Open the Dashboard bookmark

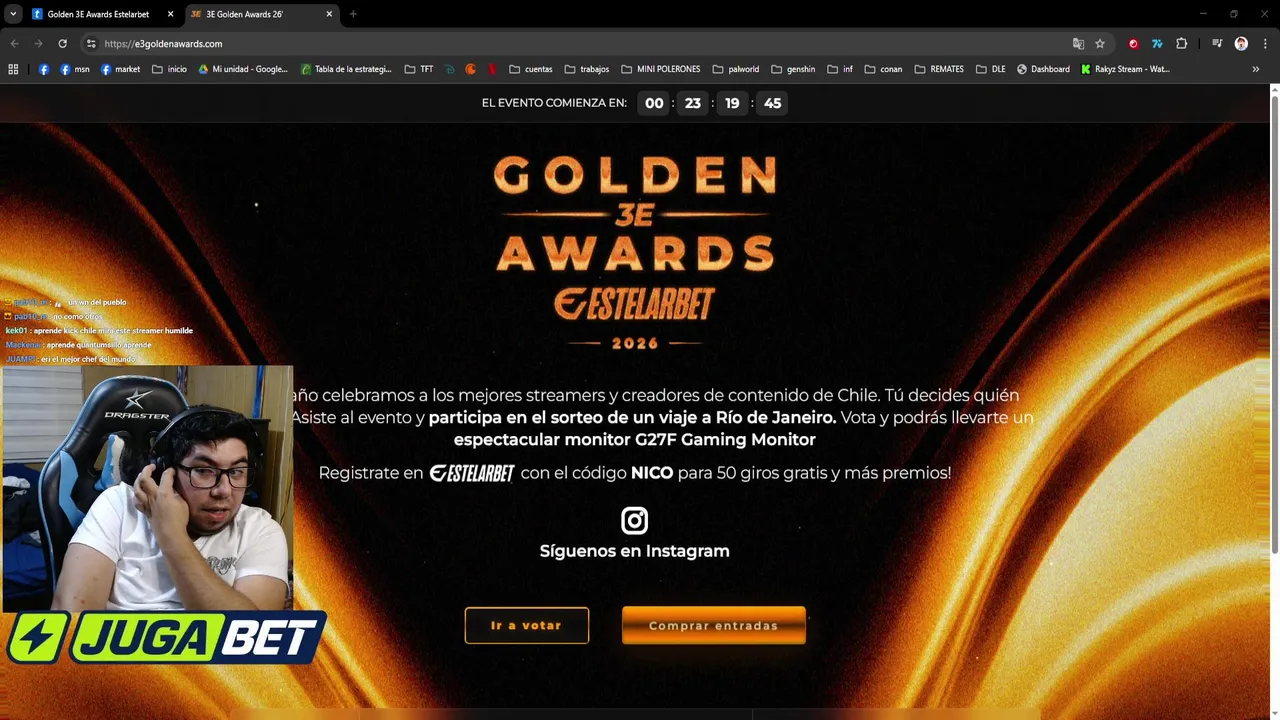coord(1043,69)
